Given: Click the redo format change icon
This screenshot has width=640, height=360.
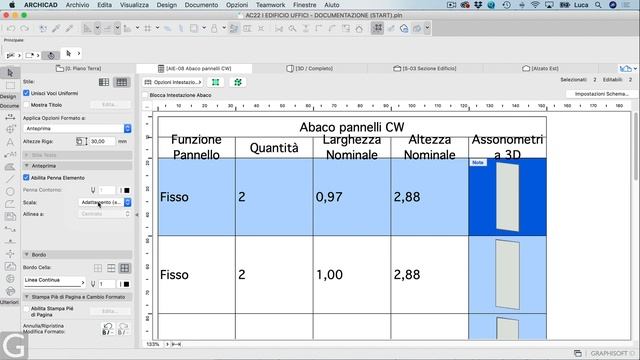Looking at the screenshot, I should [x=123, y=329].
